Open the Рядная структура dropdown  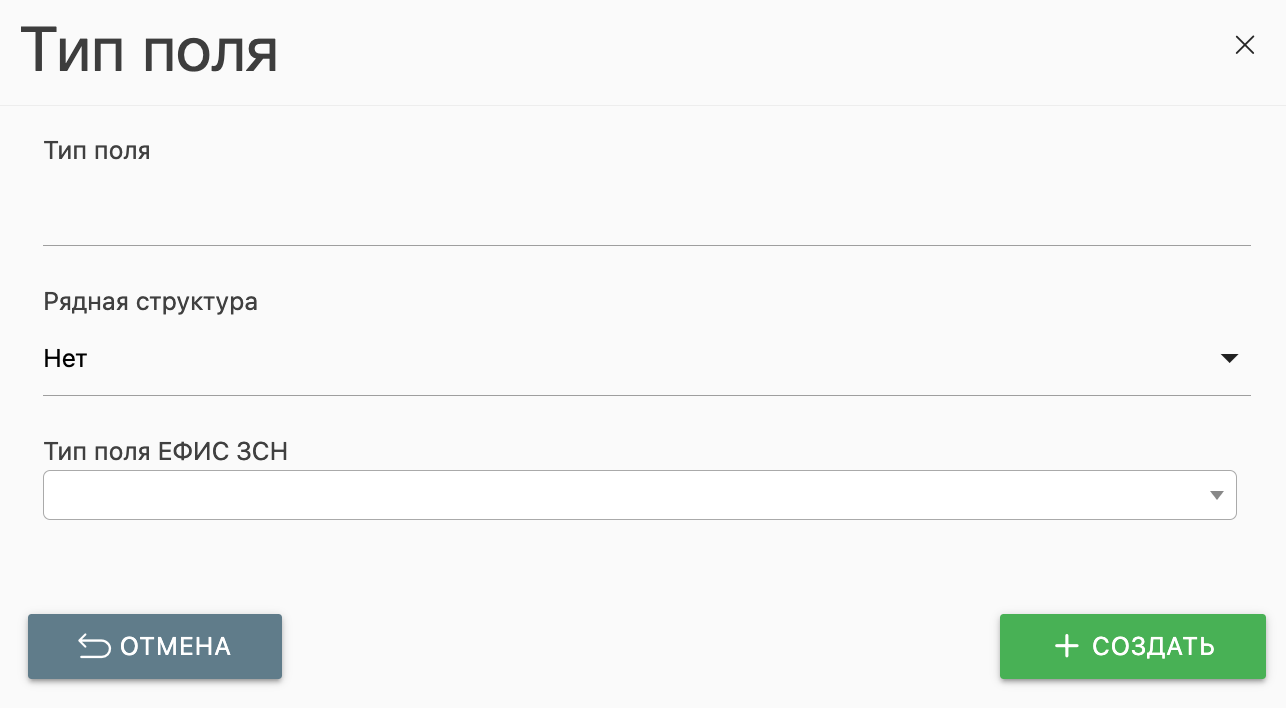(640, 359)
